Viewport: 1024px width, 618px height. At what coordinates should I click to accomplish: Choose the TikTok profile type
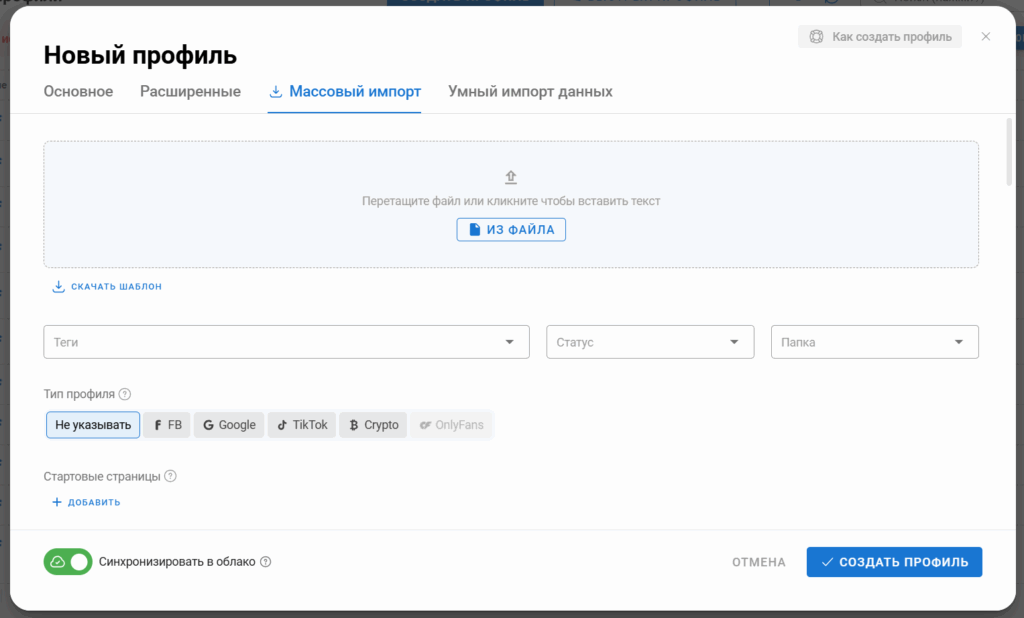pos(302,425)
